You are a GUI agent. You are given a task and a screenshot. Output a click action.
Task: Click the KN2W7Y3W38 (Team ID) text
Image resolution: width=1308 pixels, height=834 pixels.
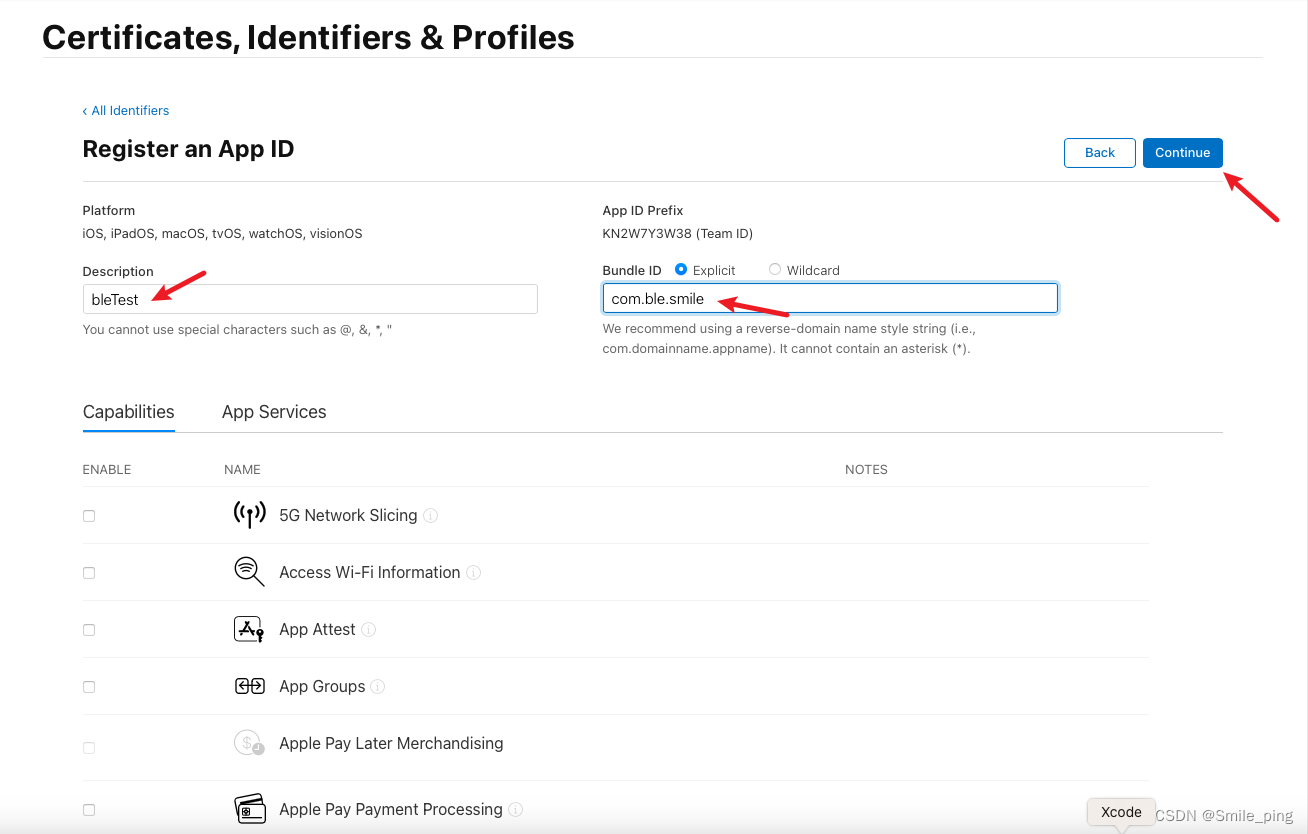pyautogui.click(x=677, y=233)
